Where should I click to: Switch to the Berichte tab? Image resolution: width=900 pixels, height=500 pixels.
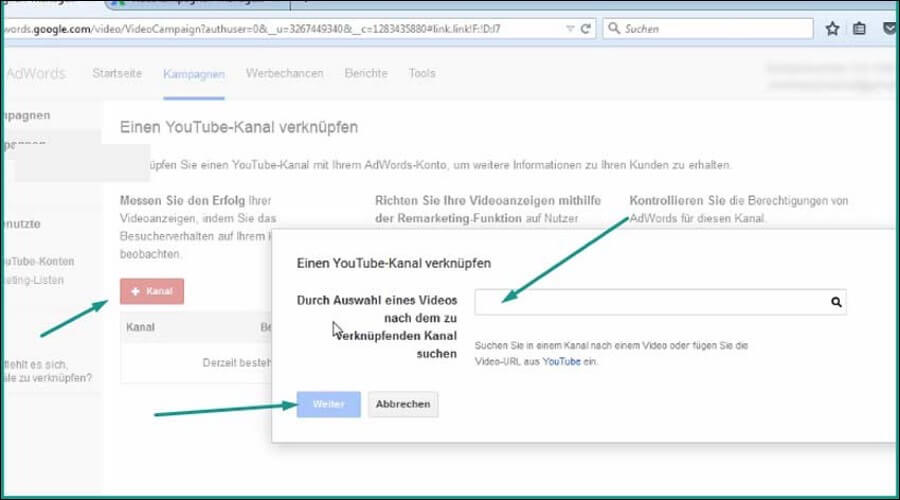click(x=366, y=73)
